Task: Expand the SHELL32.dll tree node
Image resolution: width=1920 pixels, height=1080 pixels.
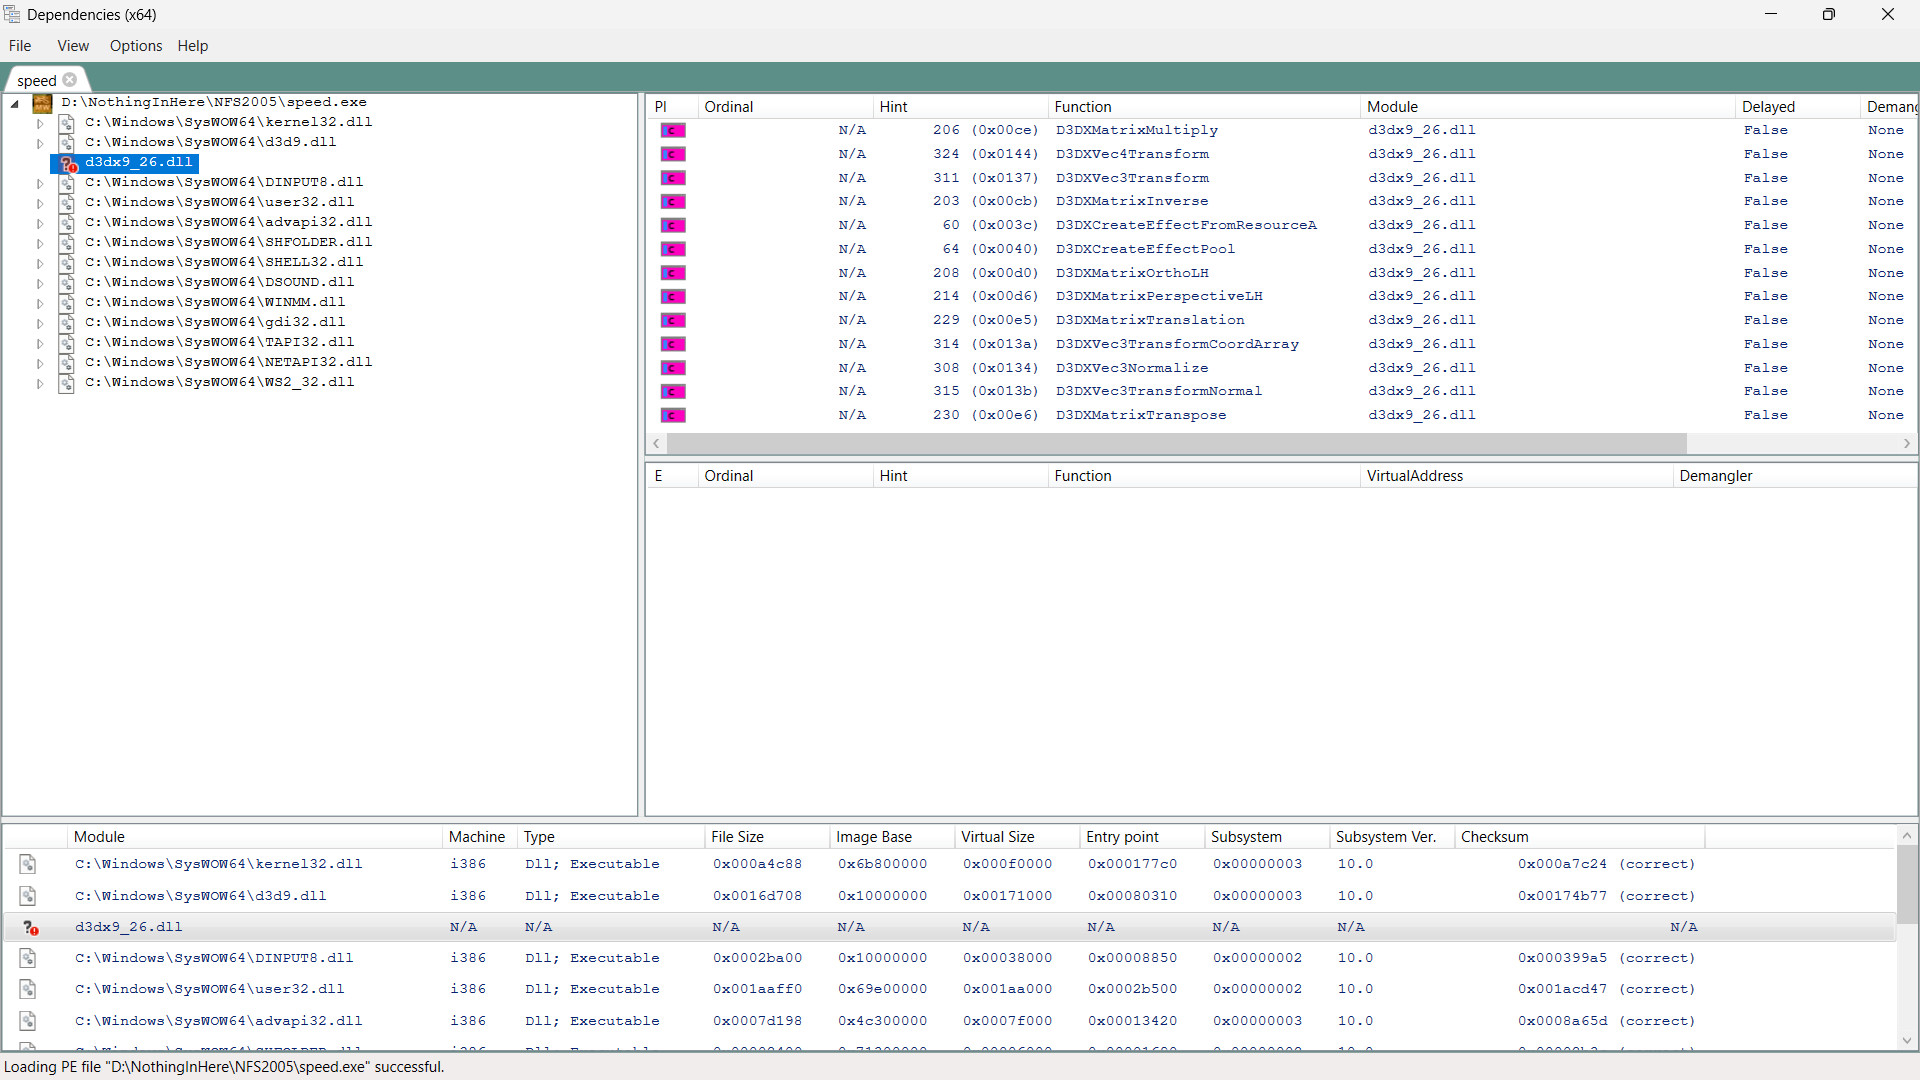Action: click(40, 264)
